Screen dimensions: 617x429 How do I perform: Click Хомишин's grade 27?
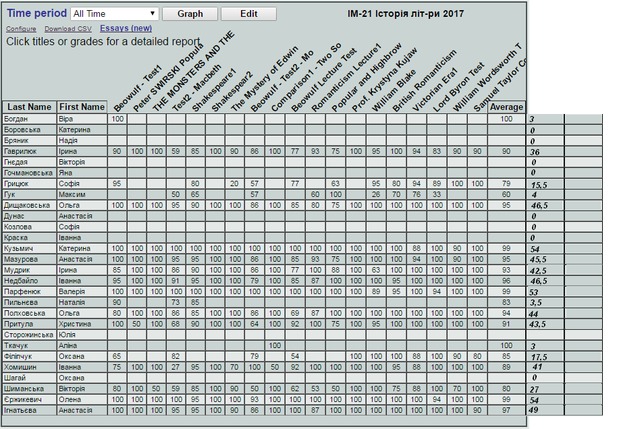[175, 367]
